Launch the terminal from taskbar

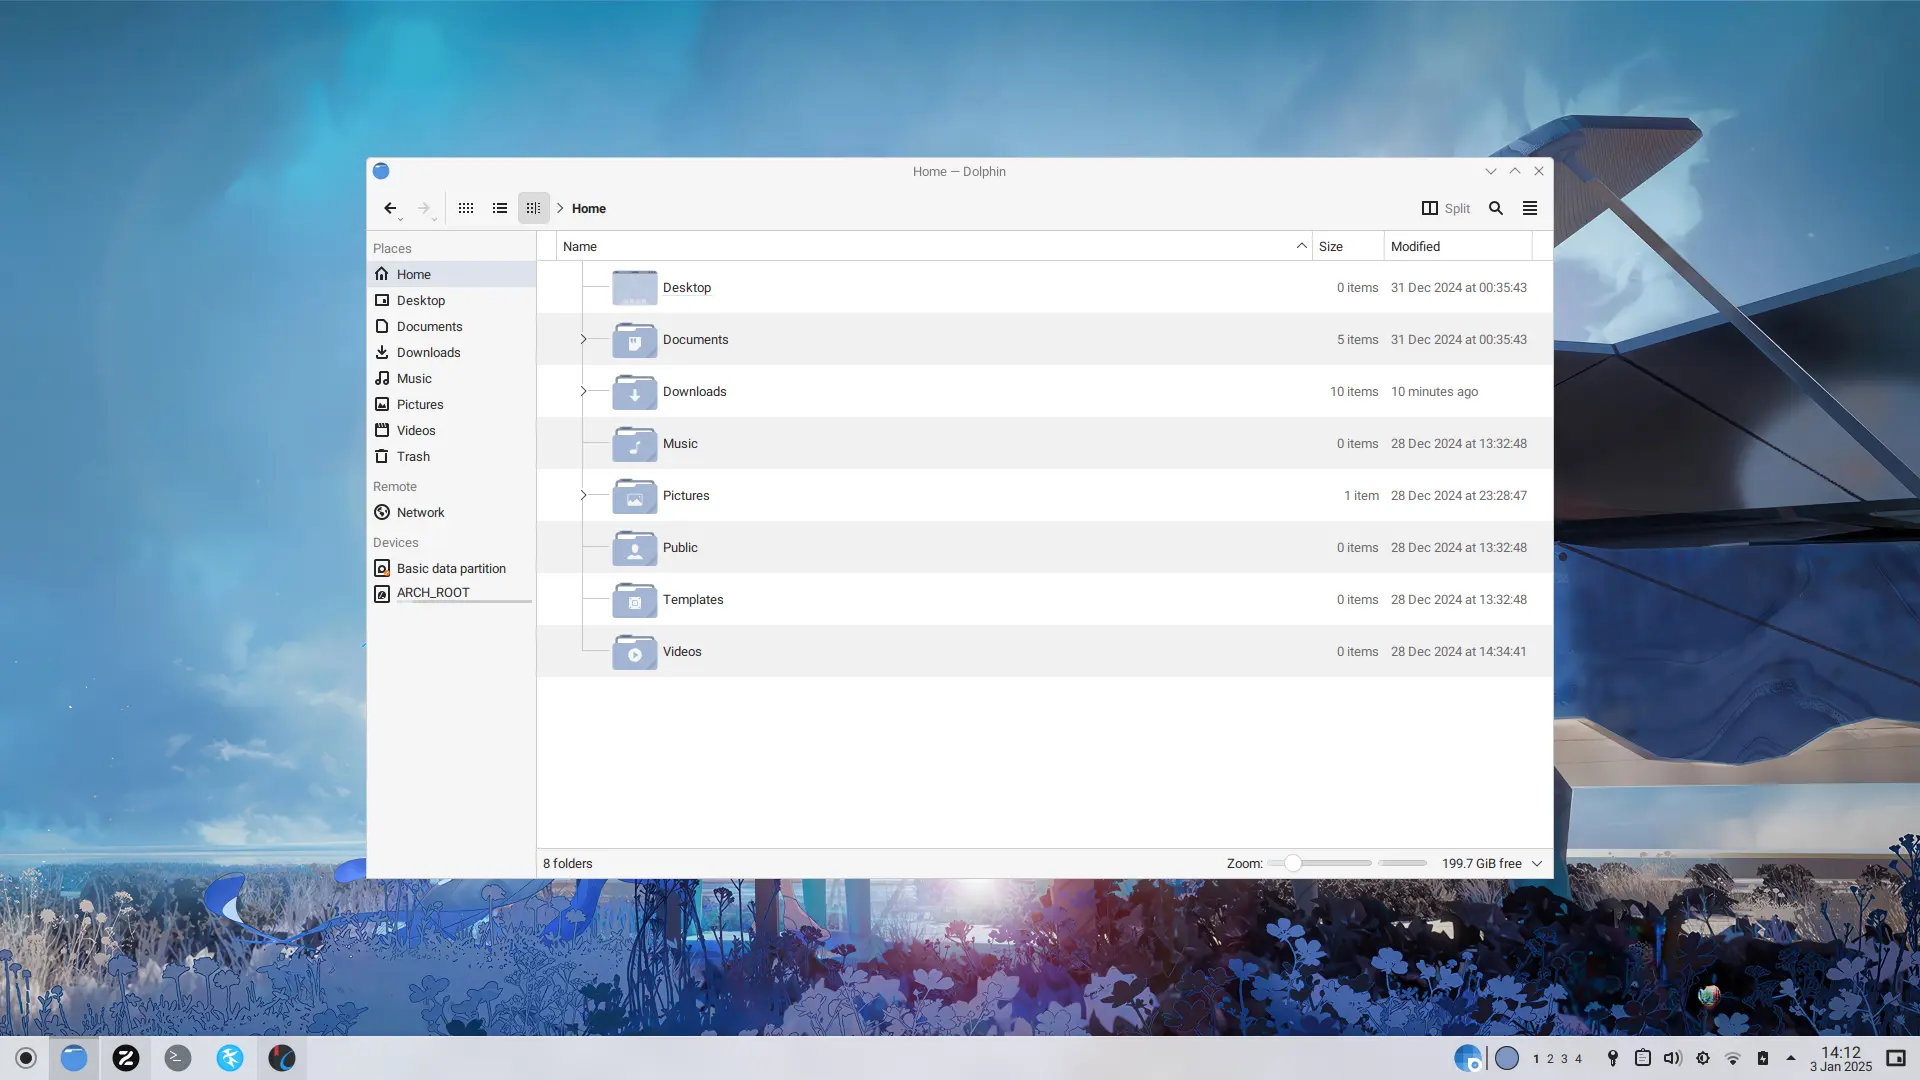point(178,1058)
